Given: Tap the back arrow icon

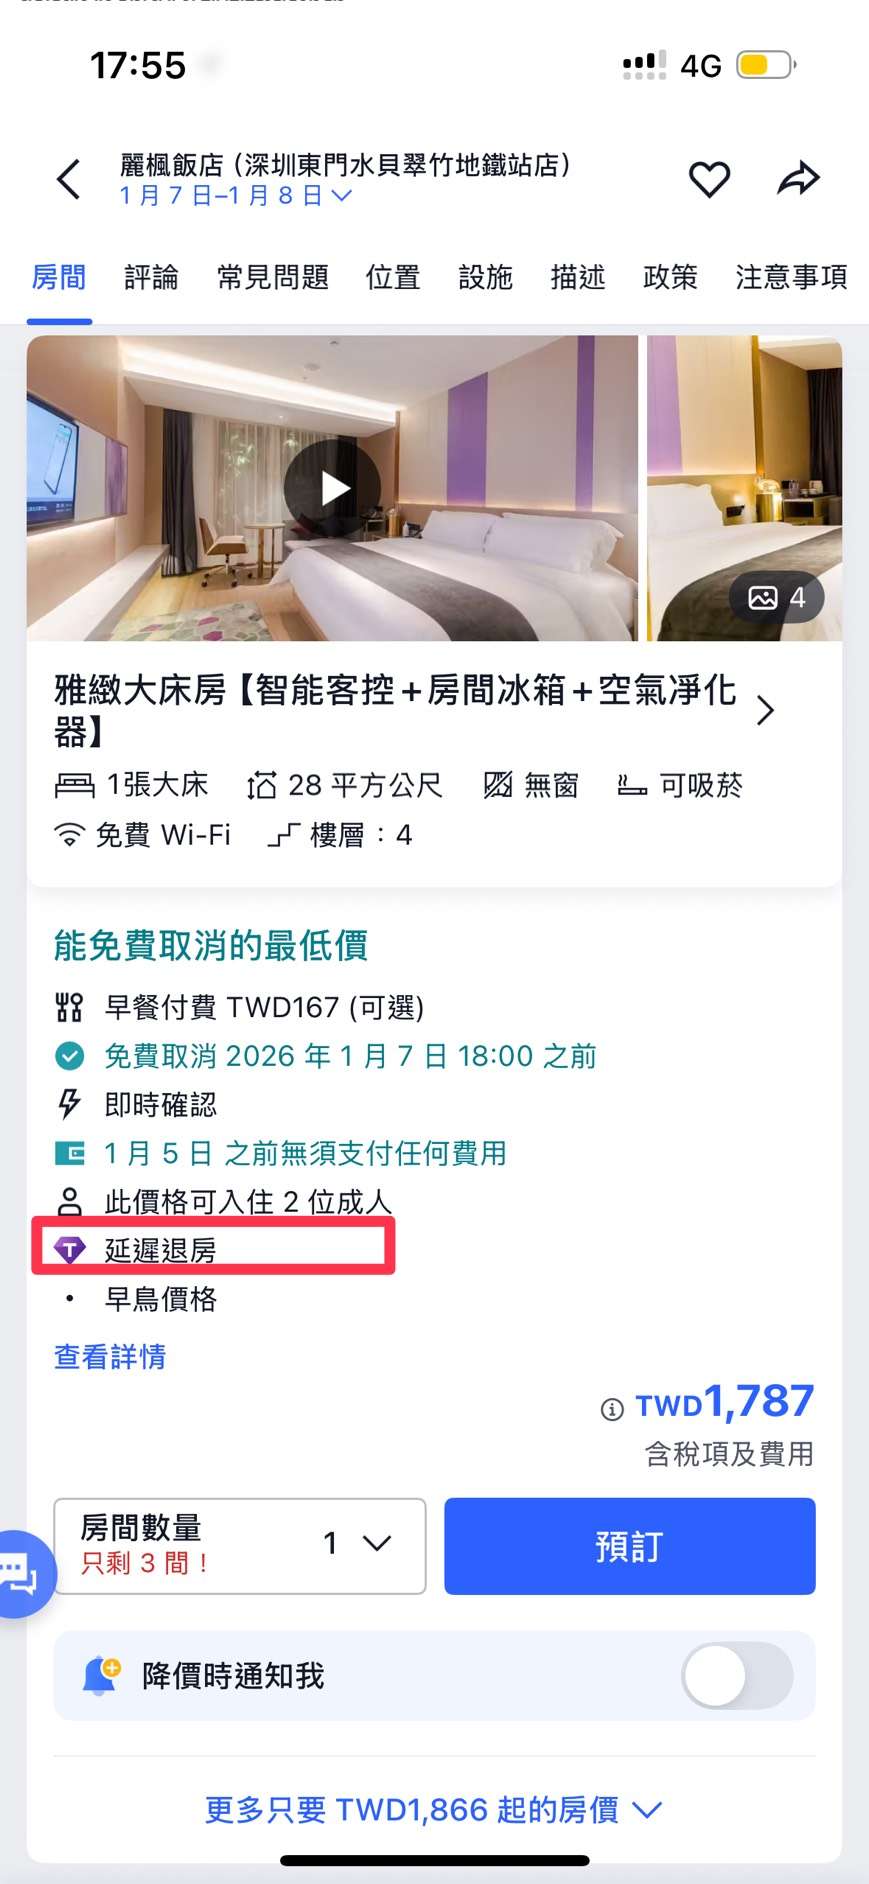Looking at the screenshot, I should point(68,179).
